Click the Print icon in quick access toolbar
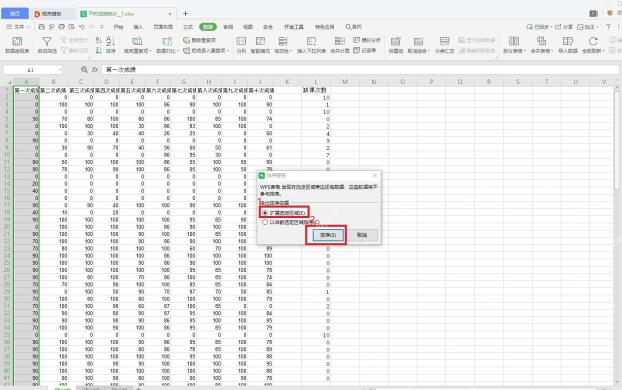The width and height of the screenshot is (622, 390). coord(61,27)
